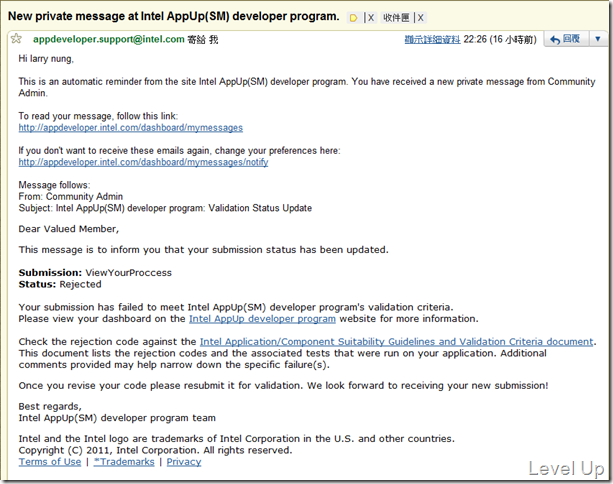Click the 'Subject: Intel AppUp(SM)' line
The width and height of the screenshot is (613, 484).
coord(165,208)
